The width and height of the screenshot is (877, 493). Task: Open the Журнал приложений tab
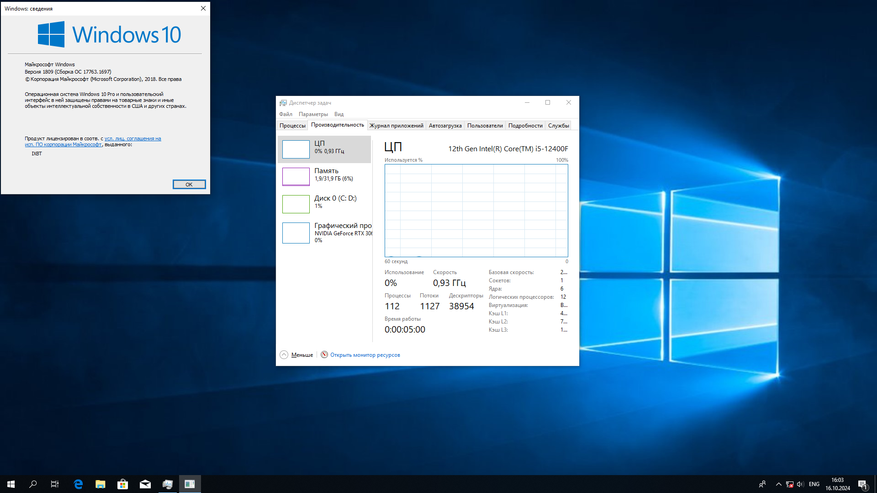(396, 126)
